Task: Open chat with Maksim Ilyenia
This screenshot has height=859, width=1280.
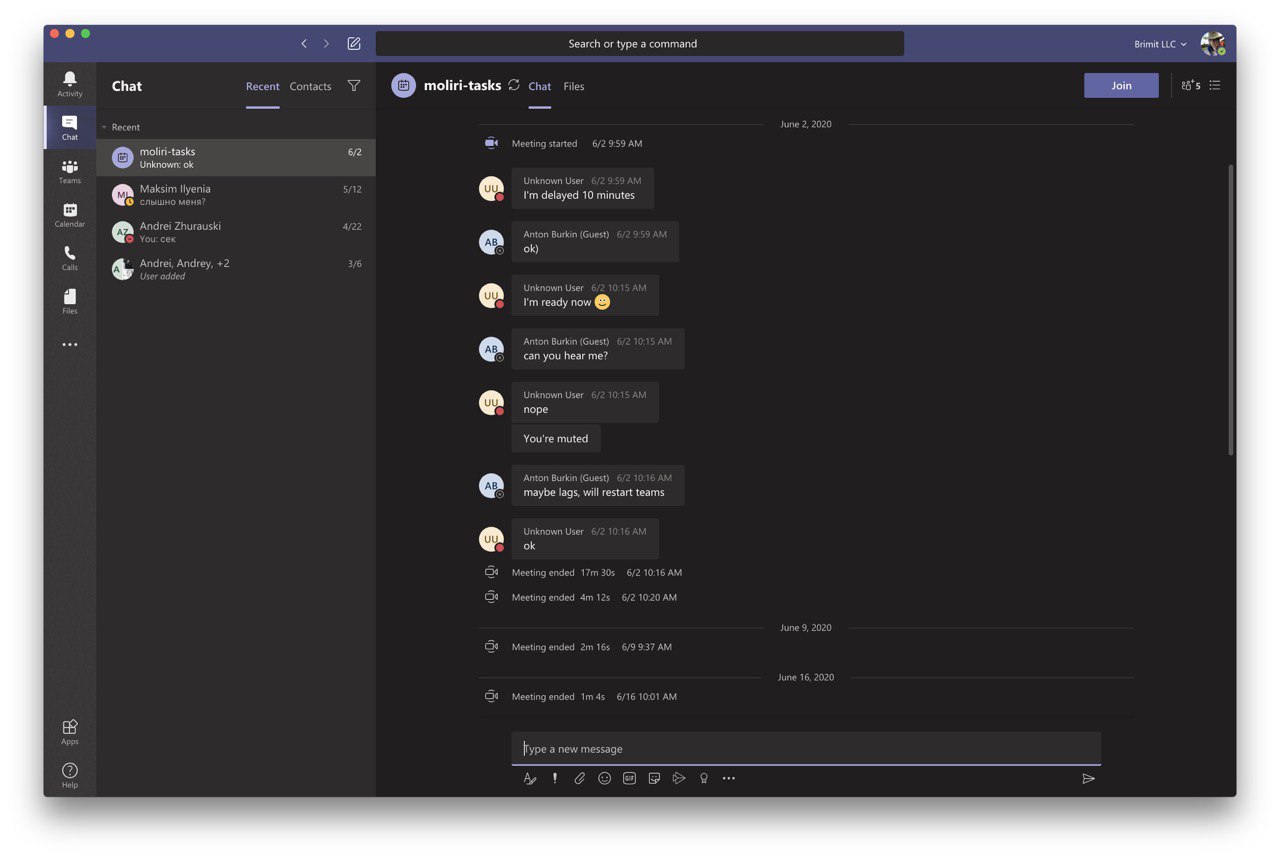Action: [x=236, y=195]
